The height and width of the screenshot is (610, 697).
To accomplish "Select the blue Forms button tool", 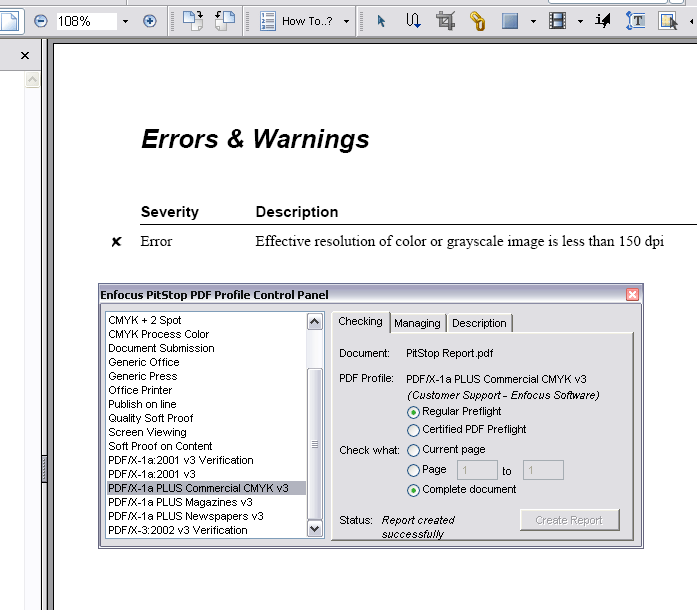I will pyautogui.click(x=510, y=21).
